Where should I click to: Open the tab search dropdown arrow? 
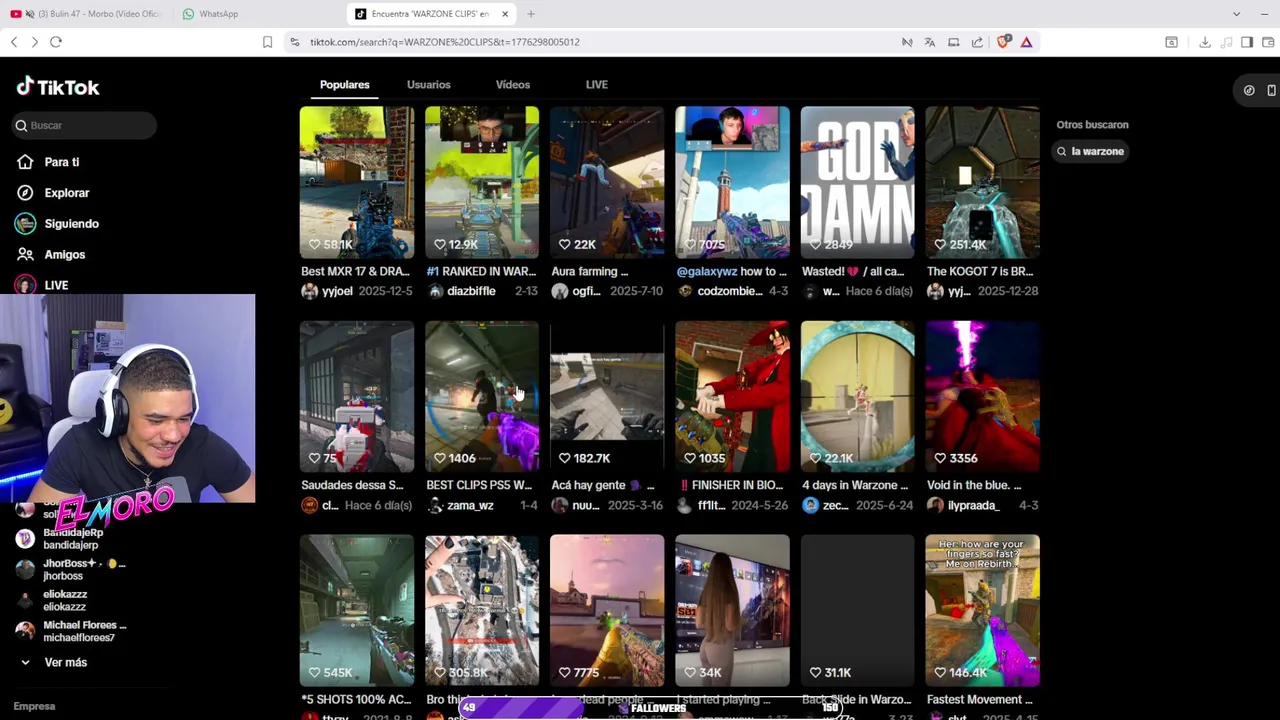[x=1236, y=14]
